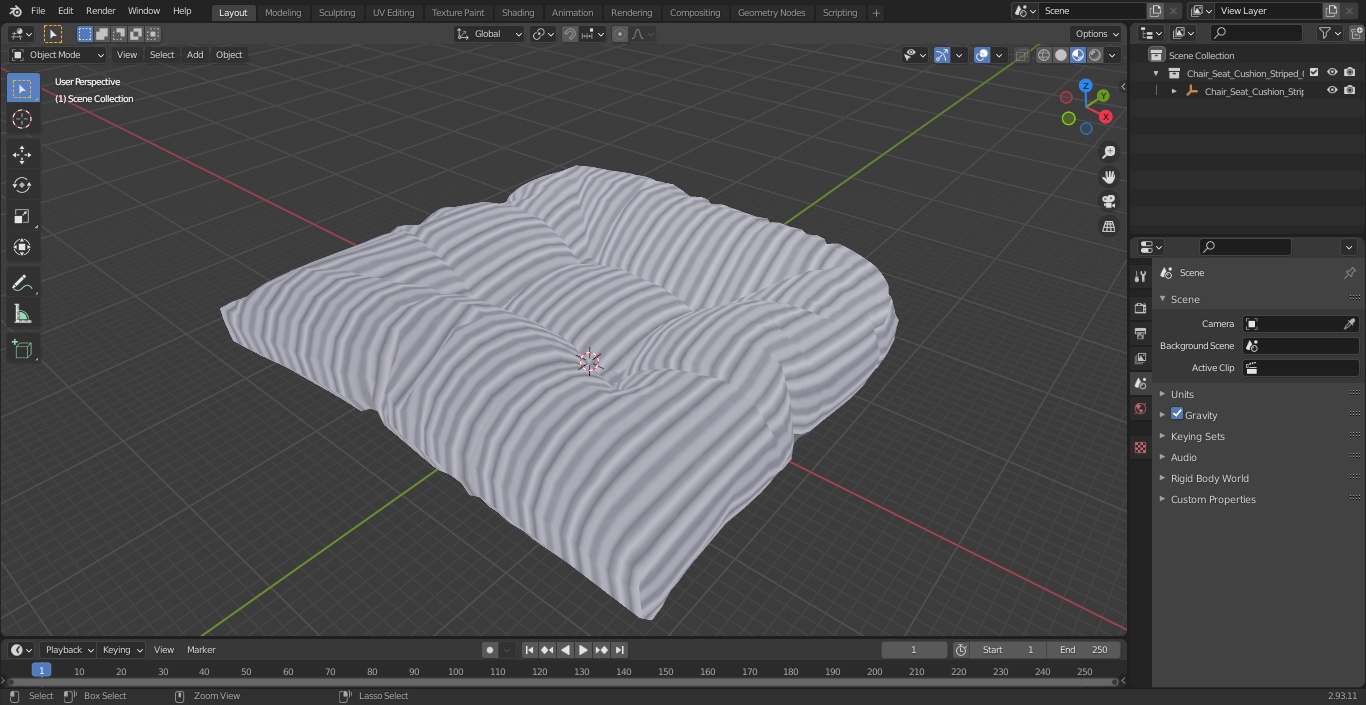Add a new workspace tab
The height and width of the screenshot is (705, 1366).
pyautogui.click(x=876, y=13)
